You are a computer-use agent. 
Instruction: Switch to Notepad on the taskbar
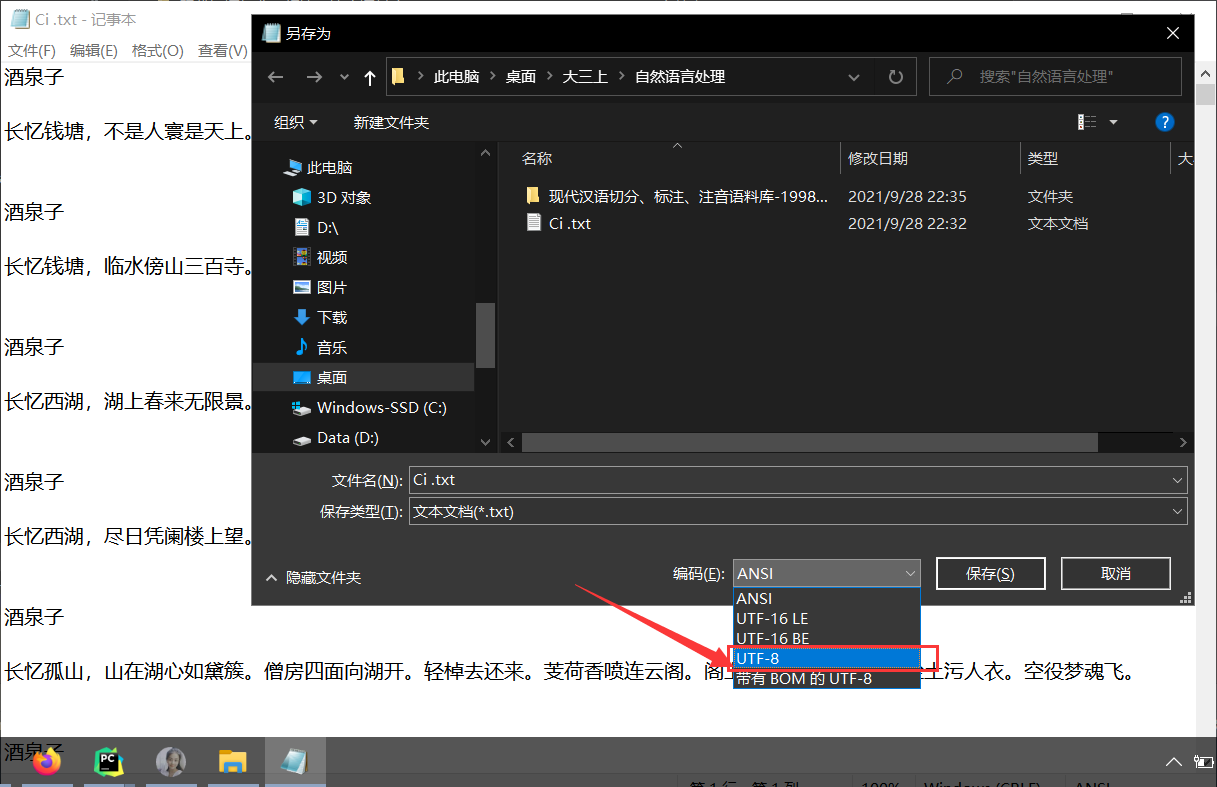click(x=295, y=762)
